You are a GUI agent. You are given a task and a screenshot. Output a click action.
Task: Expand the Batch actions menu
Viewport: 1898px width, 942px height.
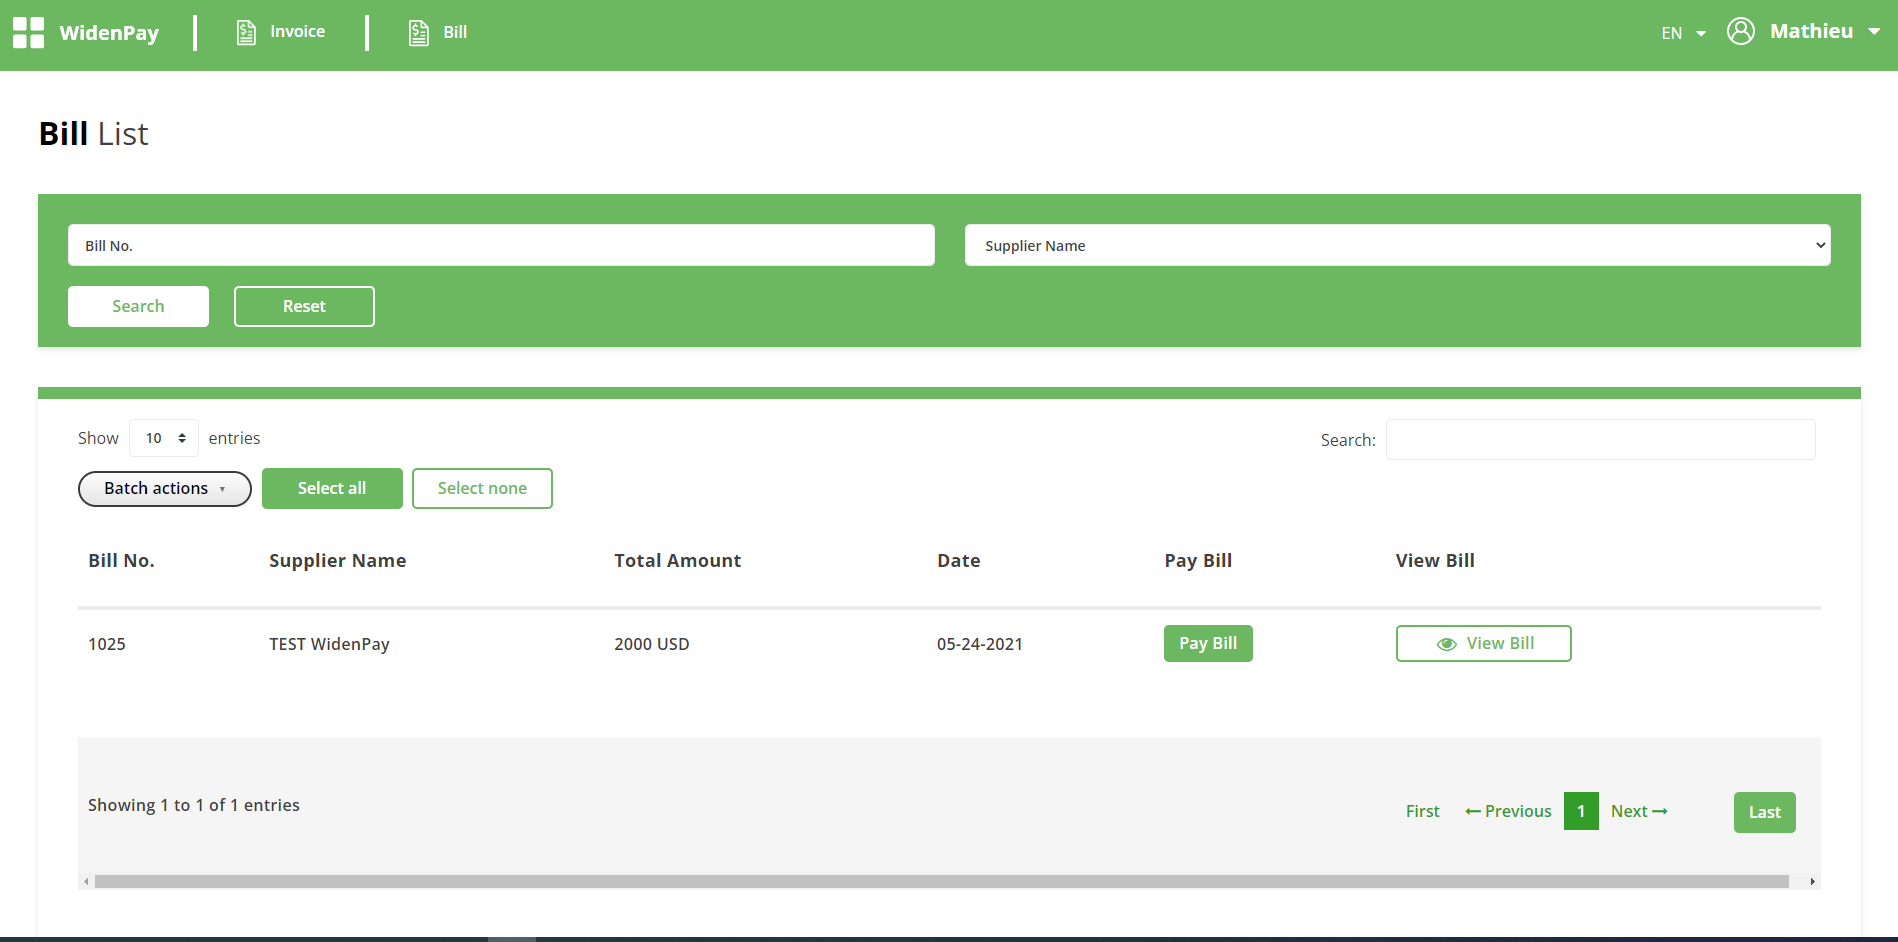[x=164, y=488]
